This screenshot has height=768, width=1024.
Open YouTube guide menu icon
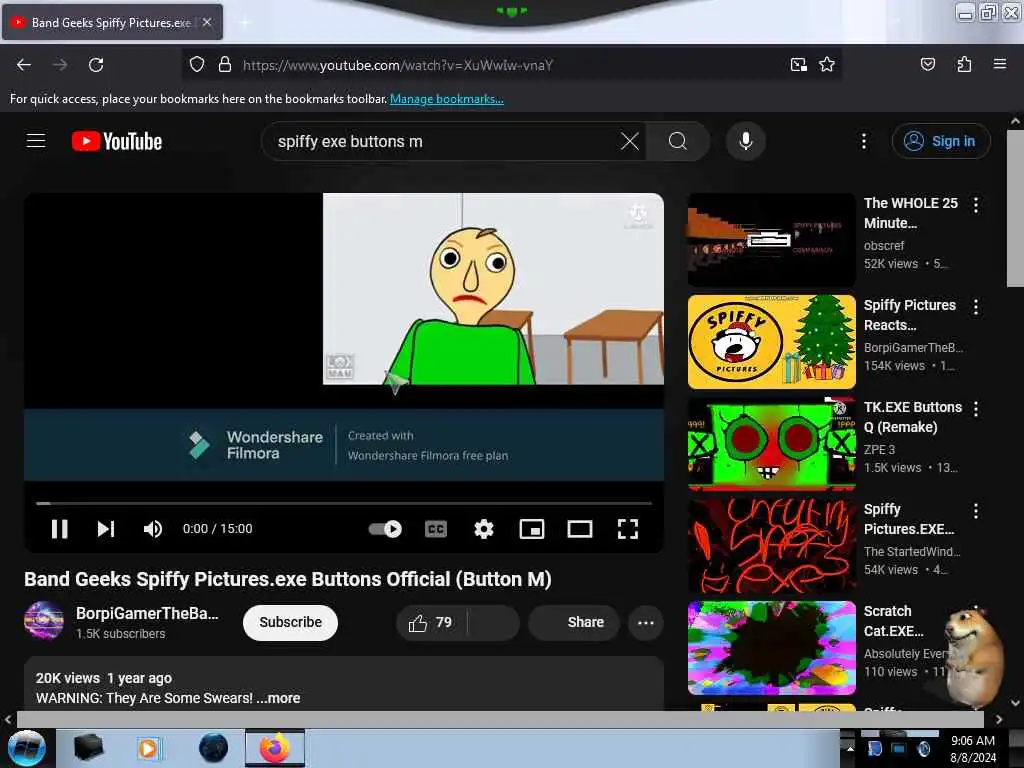pyautogui.click(x=36, y=141)
